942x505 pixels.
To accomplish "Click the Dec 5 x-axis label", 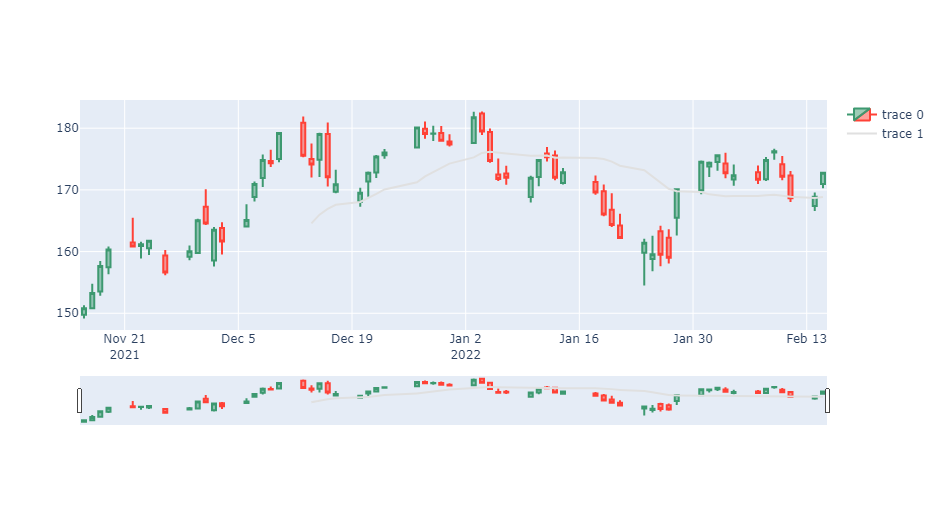I will [x=238, y=339].
